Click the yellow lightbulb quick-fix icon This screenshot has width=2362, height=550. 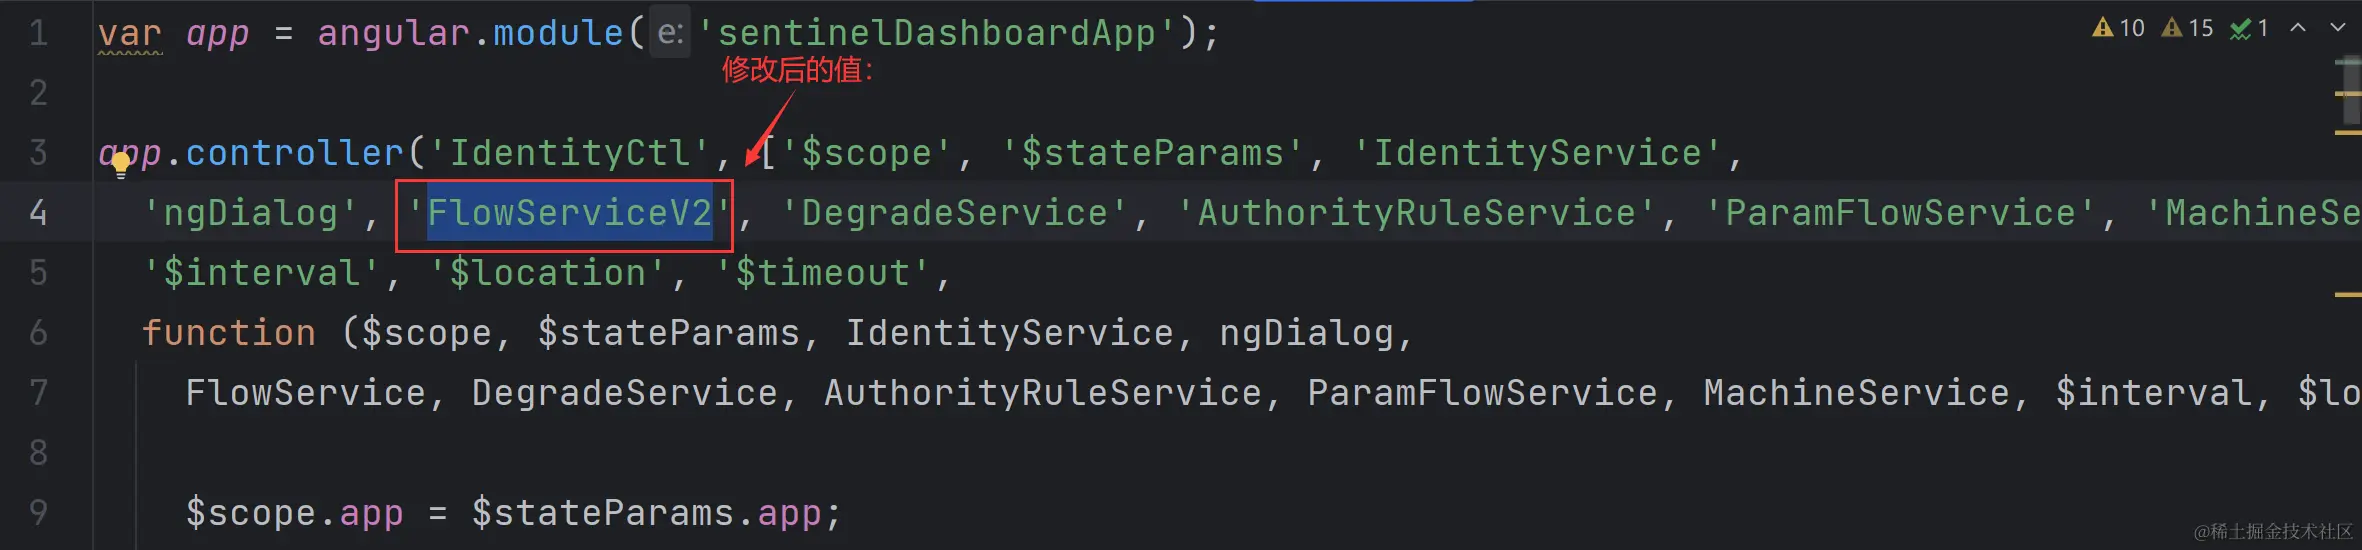(x=121, y=165)
